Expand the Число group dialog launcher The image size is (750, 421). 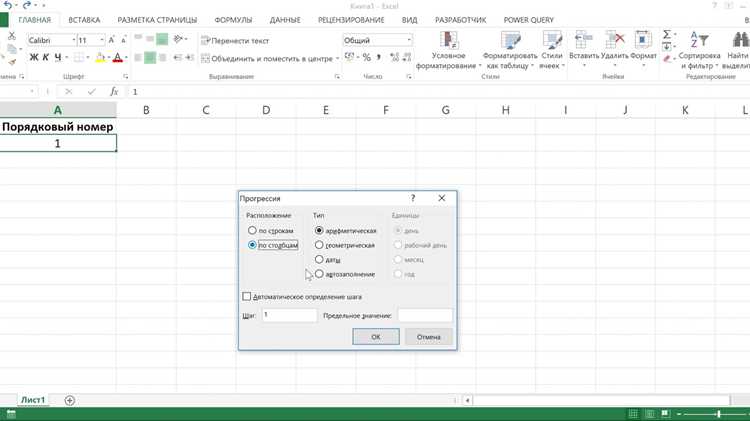[x=409, y=77]
